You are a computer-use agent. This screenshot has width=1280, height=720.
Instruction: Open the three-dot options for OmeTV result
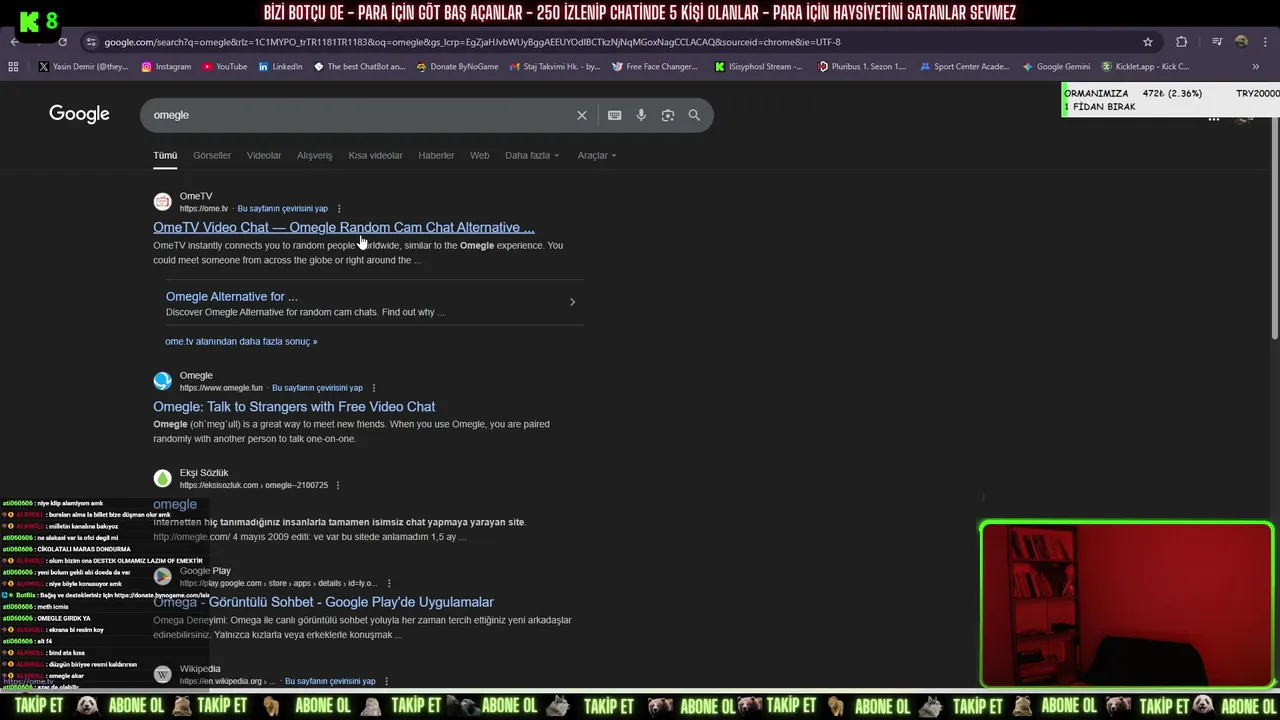pos(339,209)
